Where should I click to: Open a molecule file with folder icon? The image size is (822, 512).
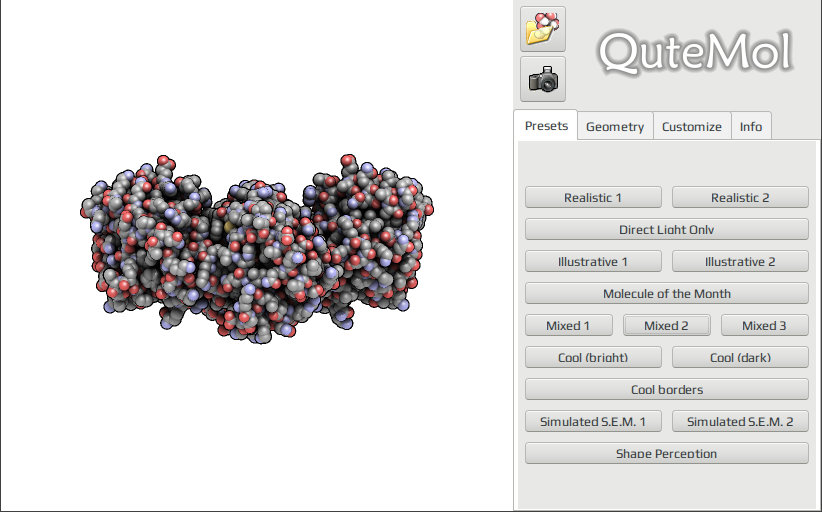pos(543,29)
